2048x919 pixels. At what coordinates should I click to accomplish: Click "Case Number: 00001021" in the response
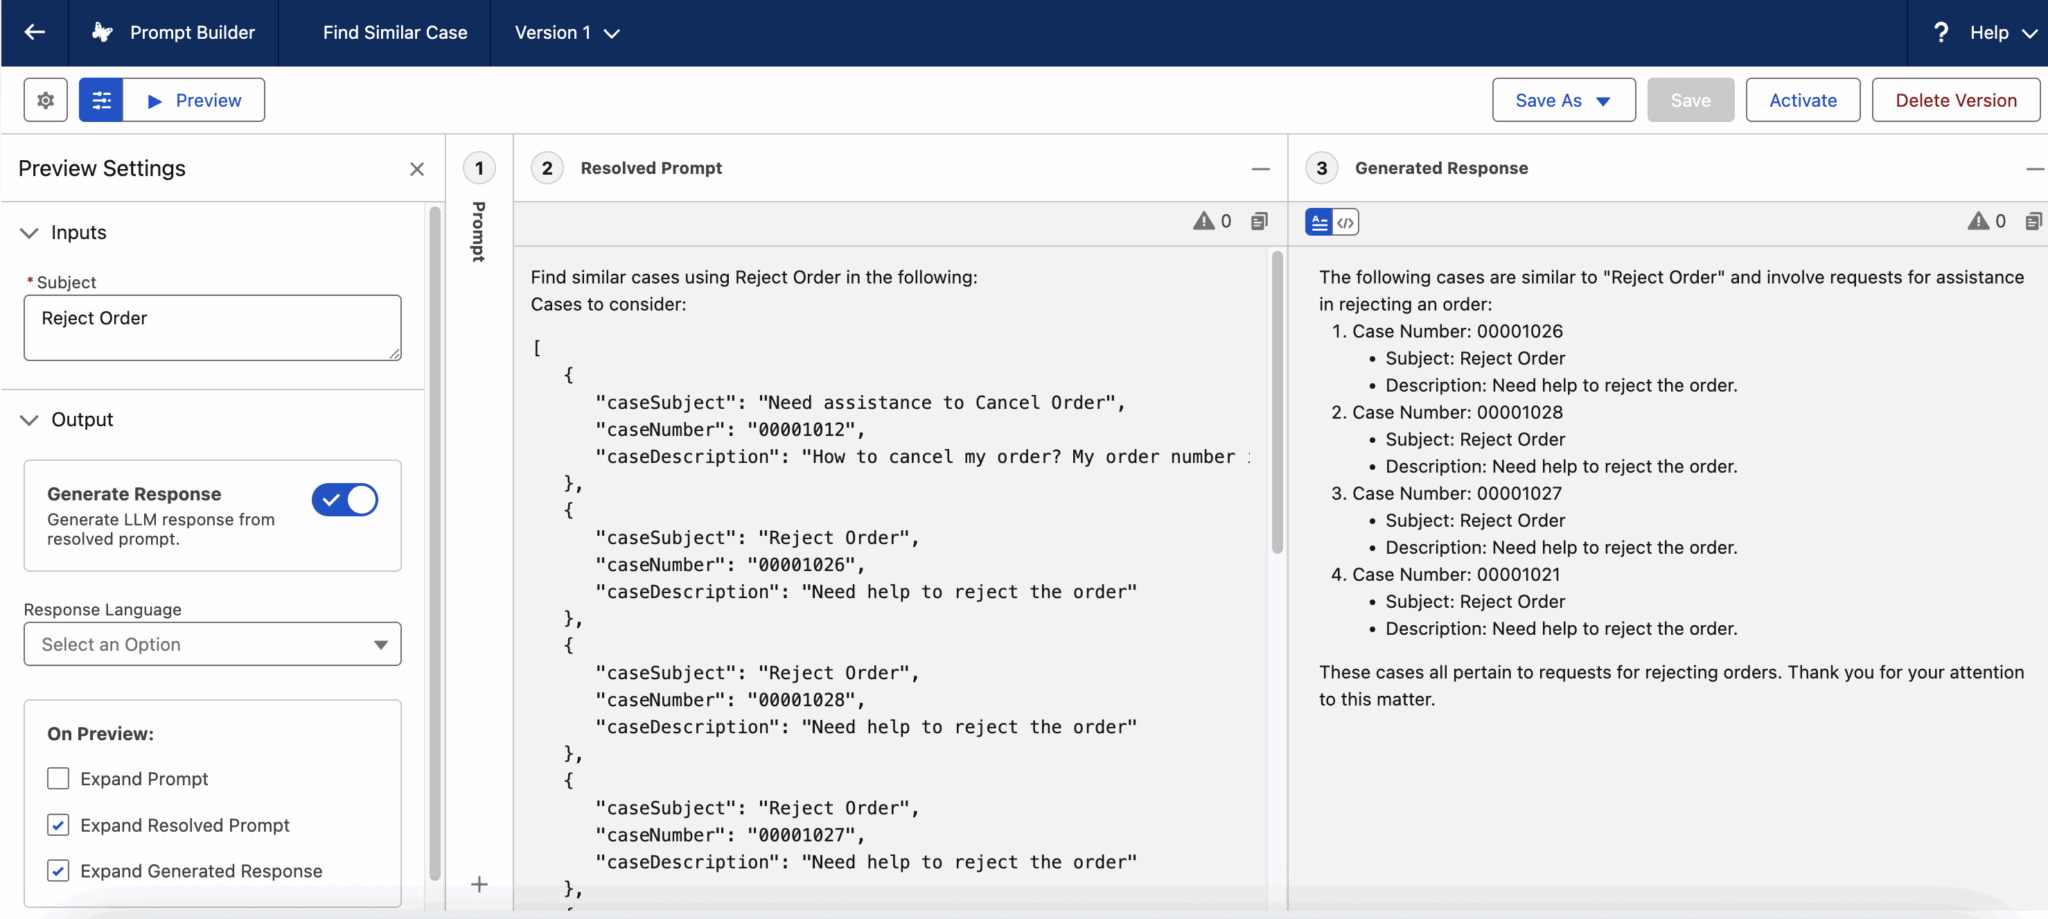tap(1456, 574)
